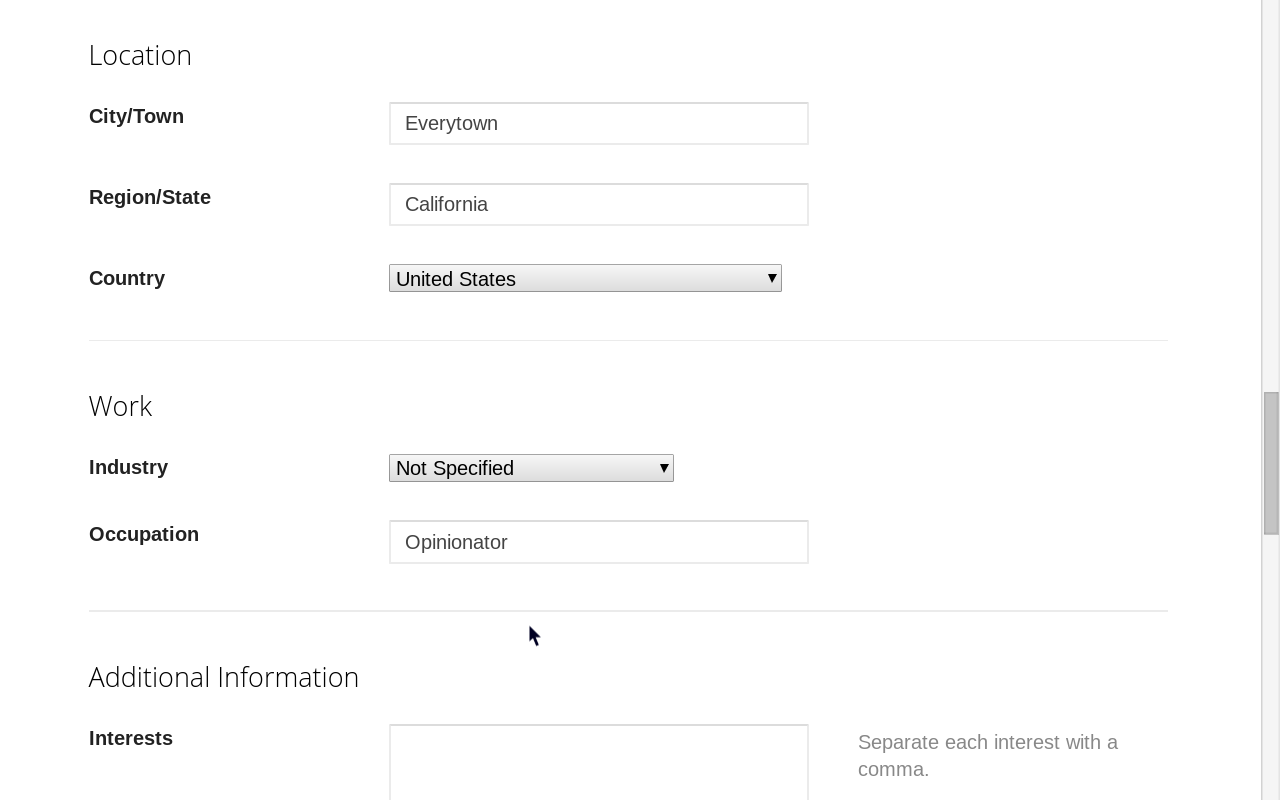1280x800 pixels.
Task: Click the Work section heading
Action: click(x=120, y=406)
